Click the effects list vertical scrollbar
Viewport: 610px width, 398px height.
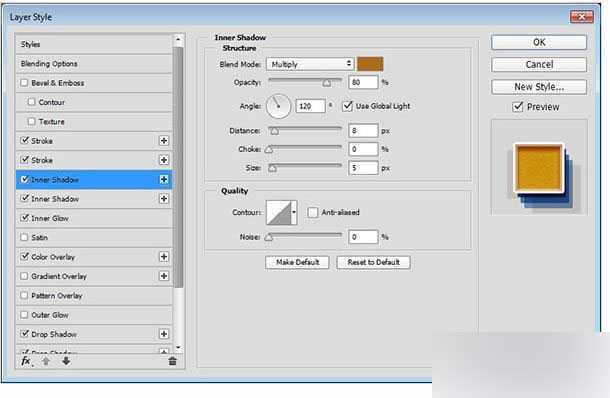pyautogui.click(x=178, y=167)
